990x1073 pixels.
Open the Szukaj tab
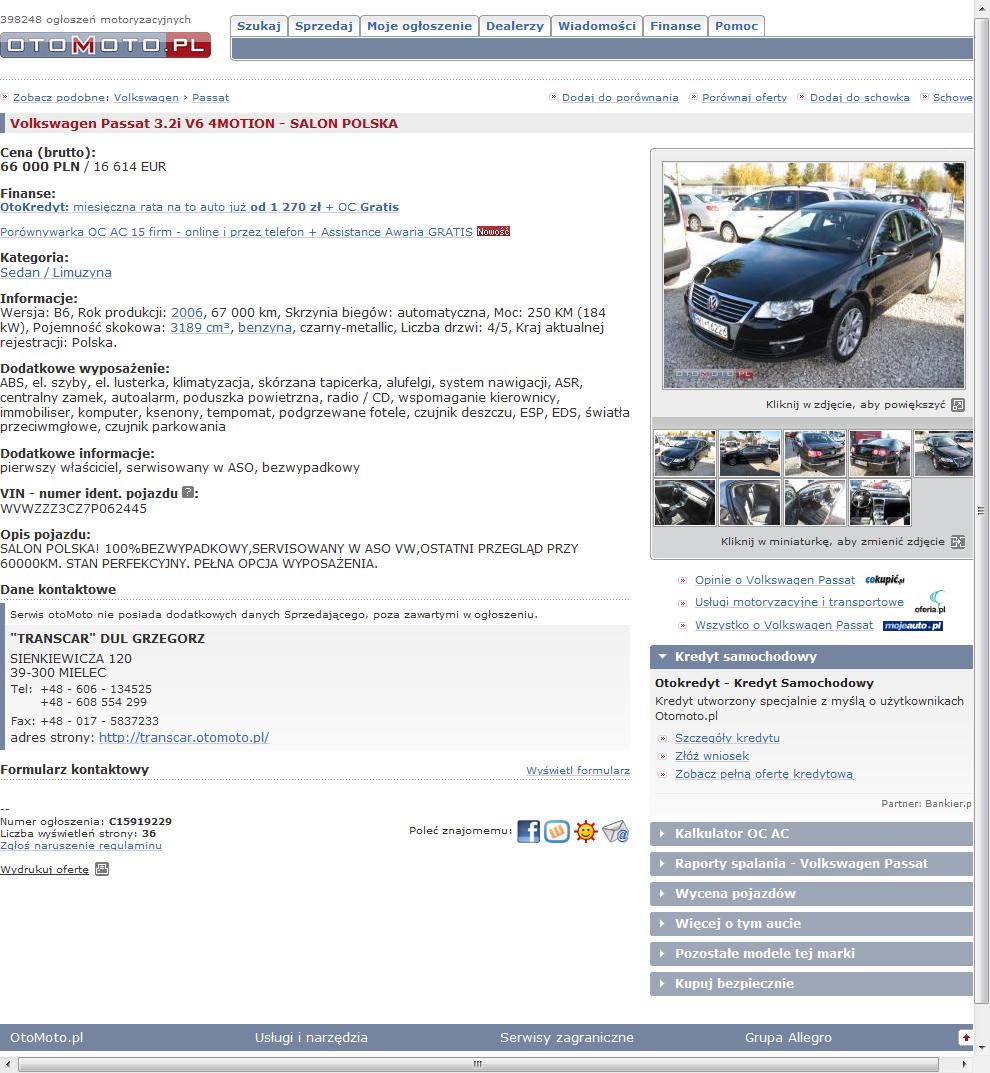pyautogui.click(x=259, y=26)
